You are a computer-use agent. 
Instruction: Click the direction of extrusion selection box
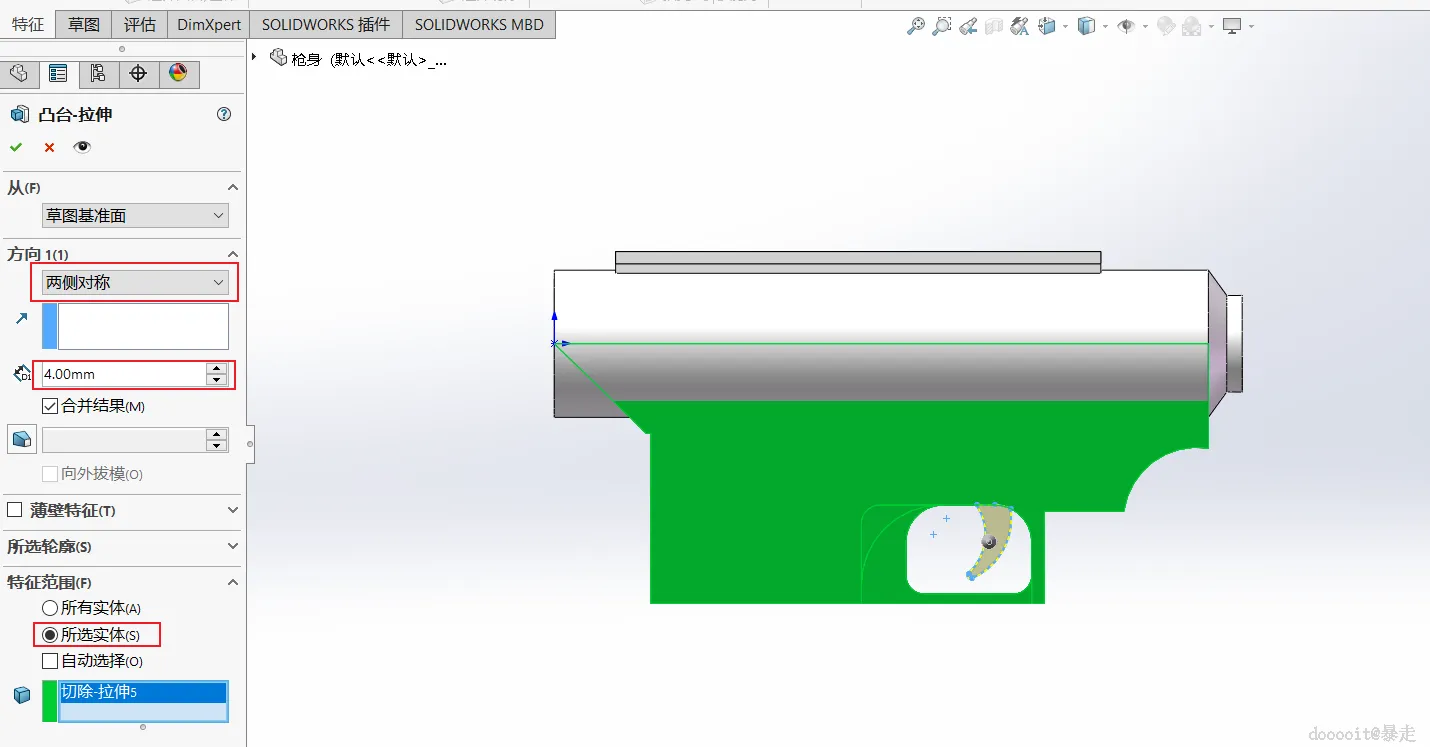[143, 326]
